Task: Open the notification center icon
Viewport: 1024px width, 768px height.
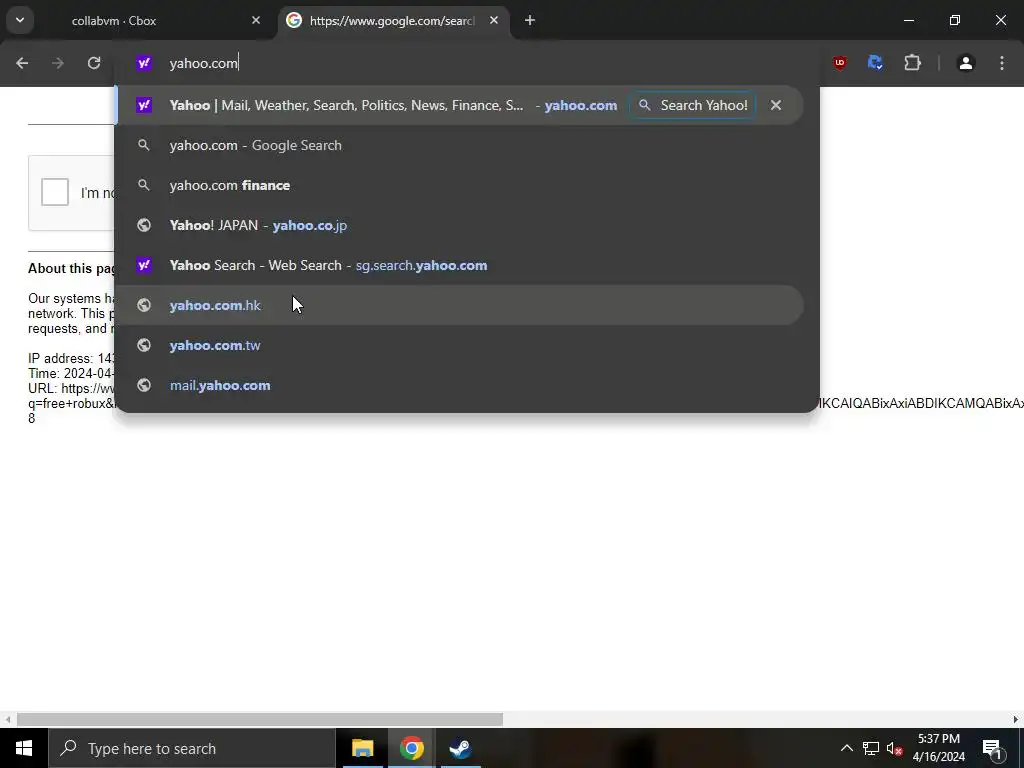Action: coord(992,748)
